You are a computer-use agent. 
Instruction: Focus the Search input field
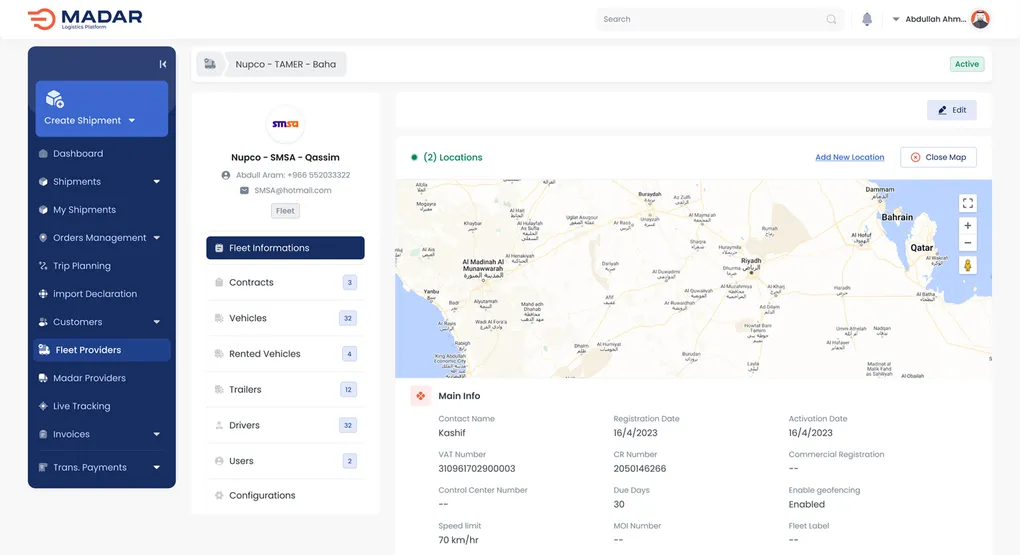tap(719, 19)
